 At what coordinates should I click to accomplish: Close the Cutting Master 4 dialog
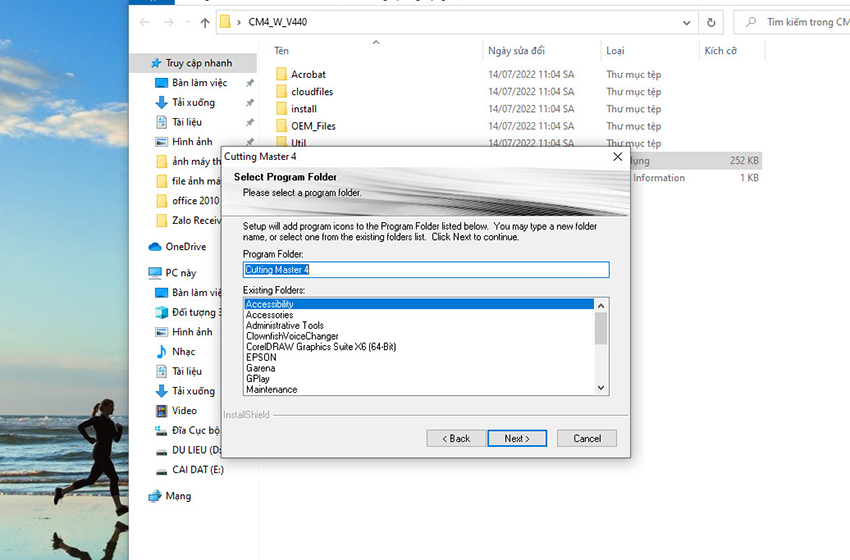pyautogui.click(x=617, y=157)
